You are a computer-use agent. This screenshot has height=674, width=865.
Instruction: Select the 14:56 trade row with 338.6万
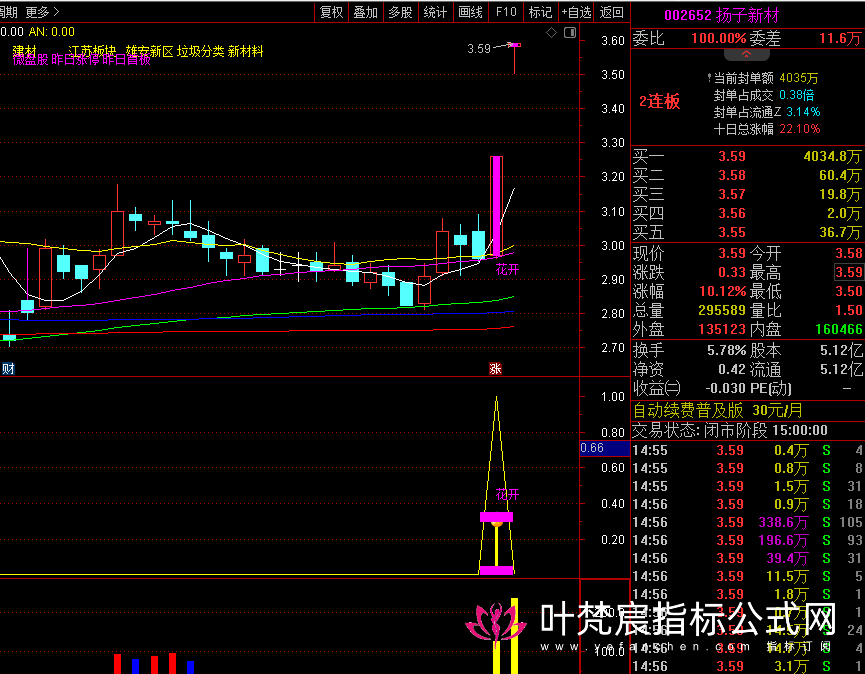[x=747, y=522]
